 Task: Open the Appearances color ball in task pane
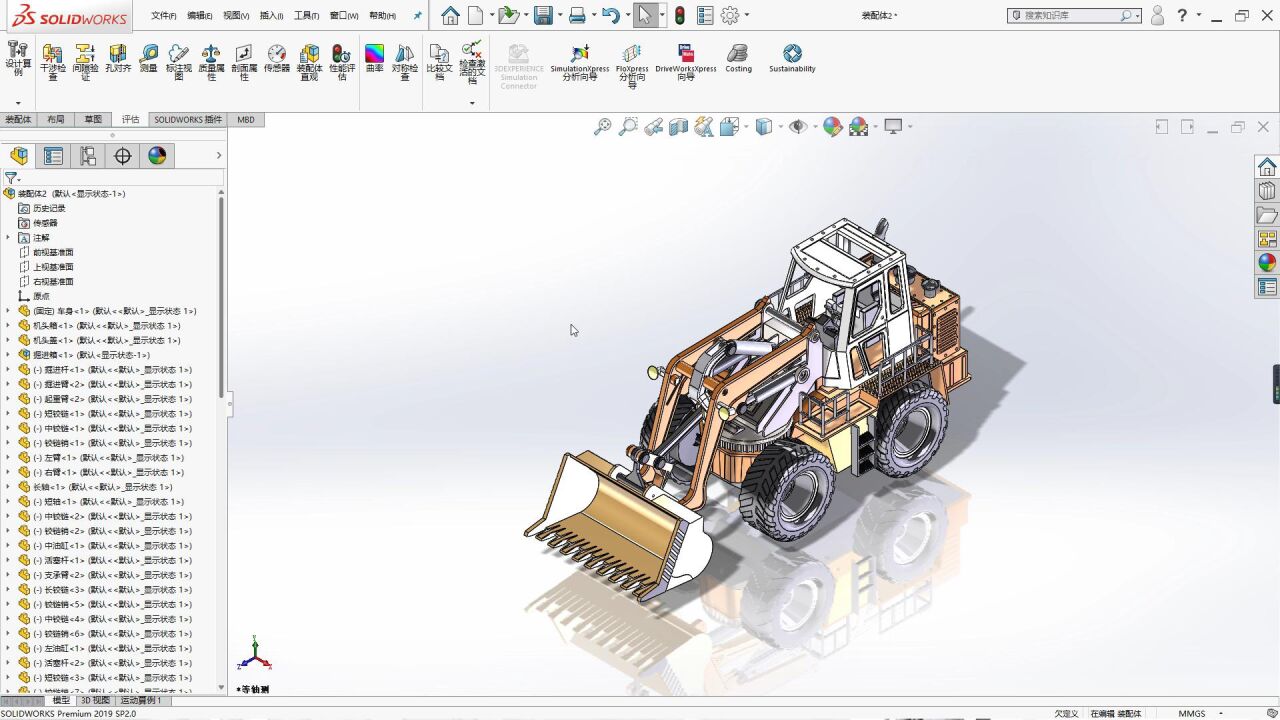(1267, 263)
